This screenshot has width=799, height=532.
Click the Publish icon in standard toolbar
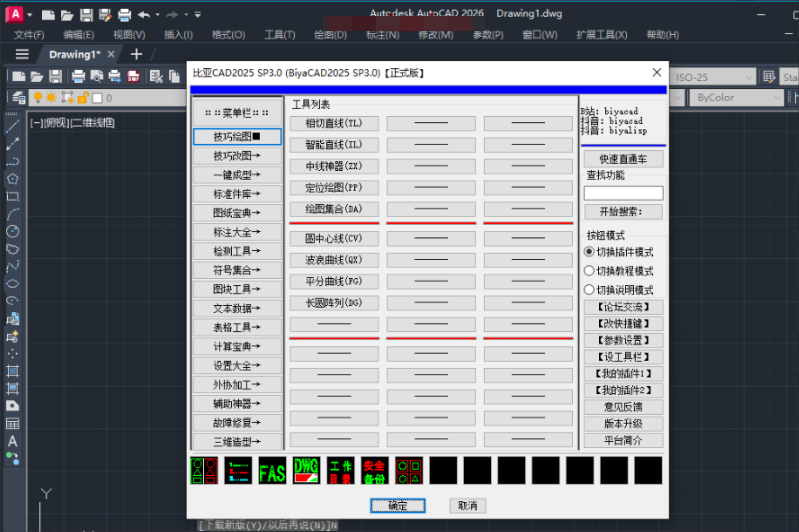tap(115, 76)
